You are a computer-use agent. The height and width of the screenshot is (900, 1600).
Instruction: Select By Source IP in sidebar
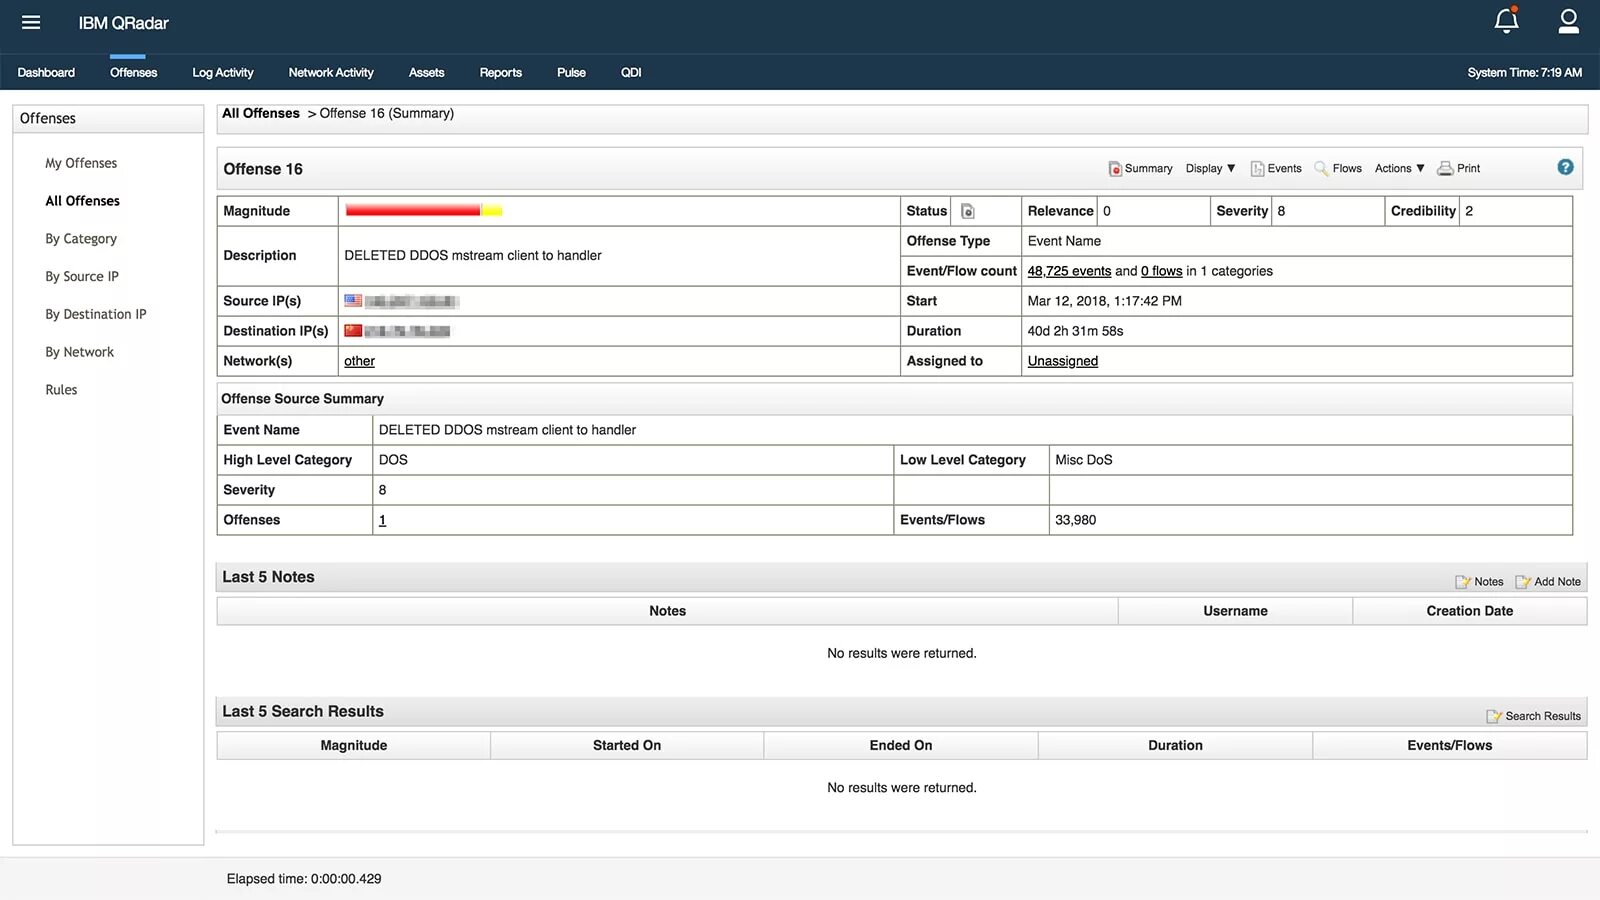click(x=82, y=277)
